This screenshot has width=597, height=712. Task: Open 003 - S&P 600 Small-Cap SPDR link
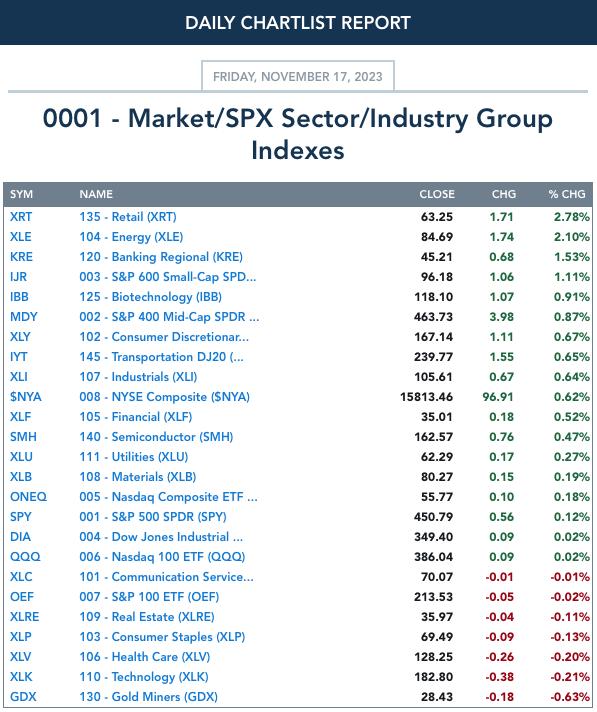tap(168, 277)
